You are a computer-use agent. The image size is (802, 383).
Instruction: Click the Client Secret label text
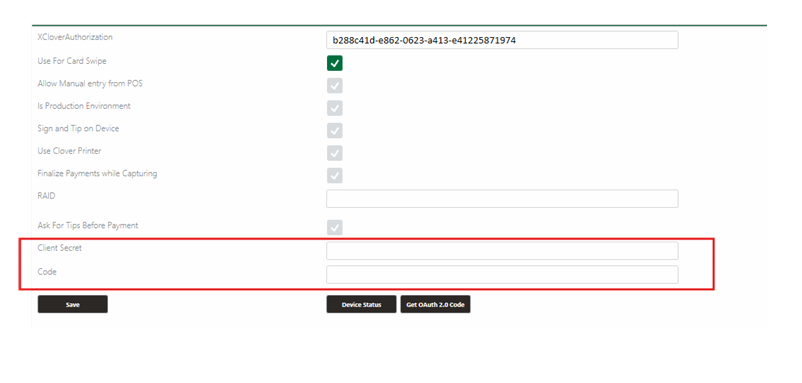pyautogui.click(x=59, y=248)
